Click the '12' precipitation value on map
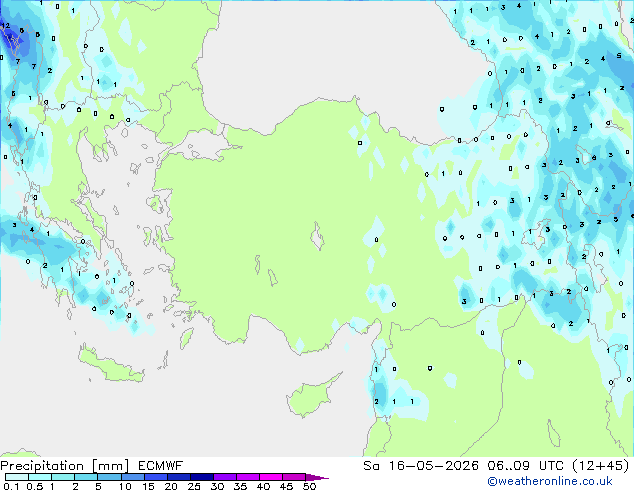Viewport: 634px width, 490px height. click(x=5, y=25)
